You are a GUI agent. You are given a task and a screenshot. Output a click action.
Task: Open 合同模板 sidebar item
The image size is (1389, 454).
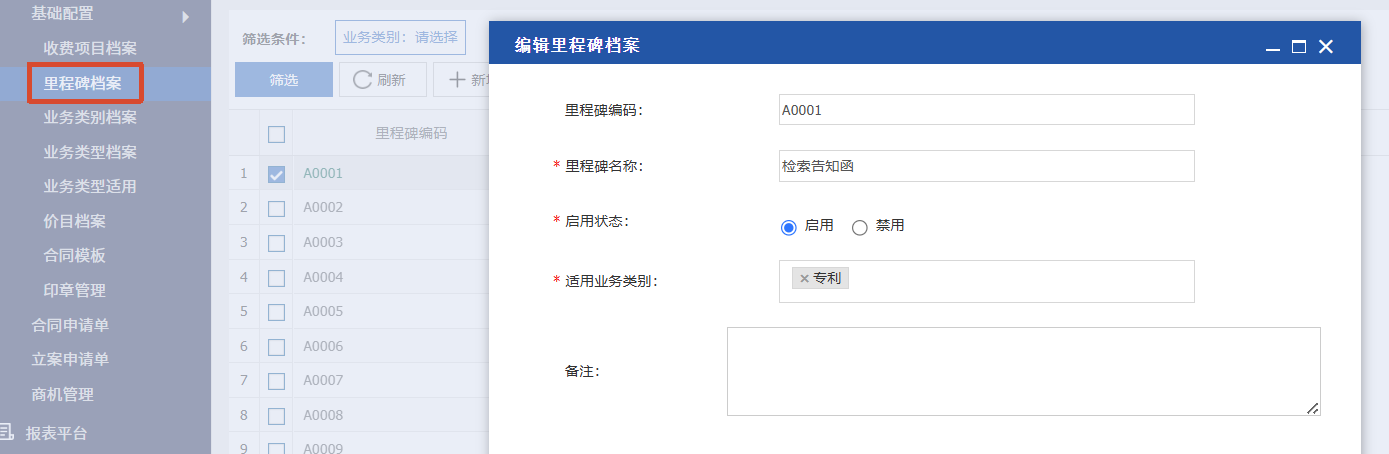coord(75,255)
